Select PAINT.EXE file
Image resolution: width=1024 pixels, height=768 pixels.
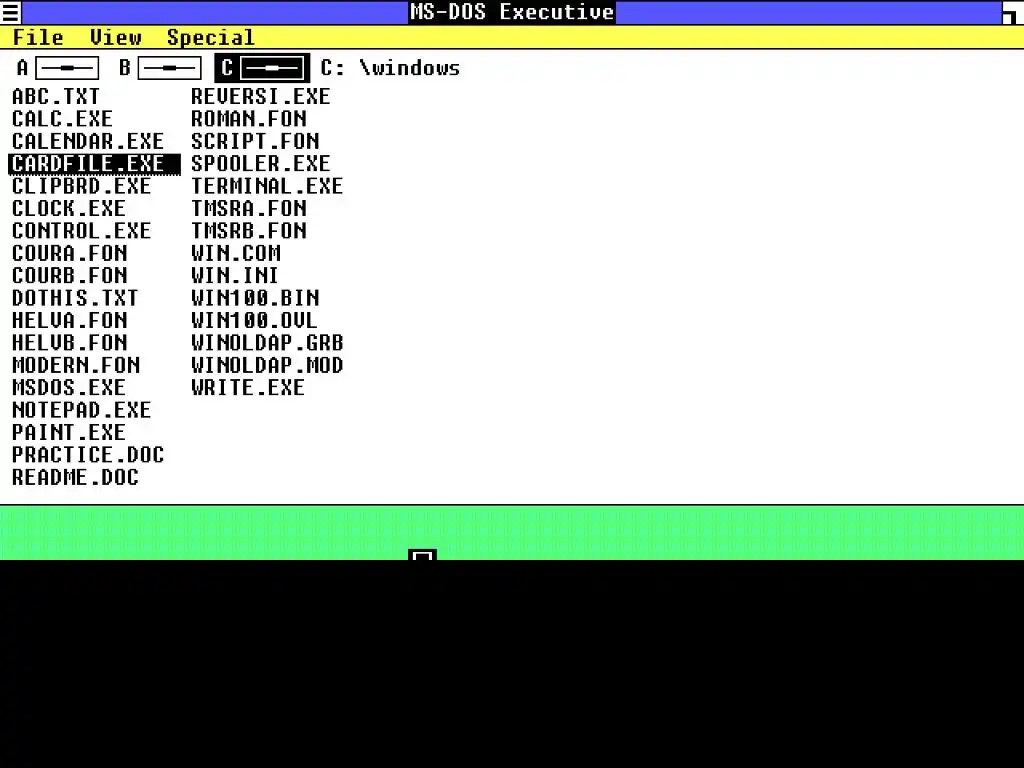[69, 432]
